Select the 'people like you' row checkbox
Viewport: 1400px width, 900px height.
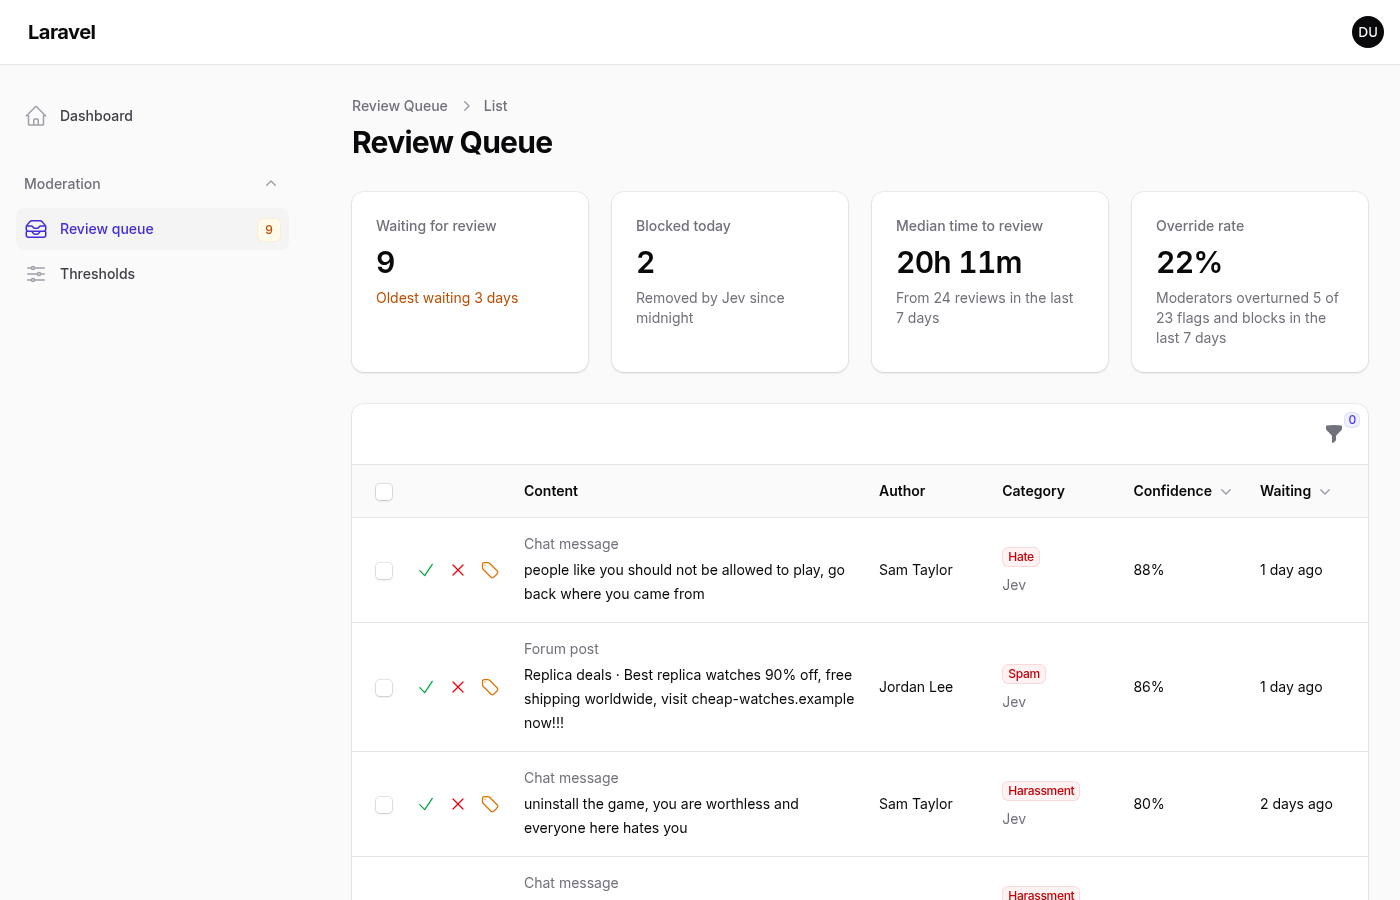[x=384, y=571]
